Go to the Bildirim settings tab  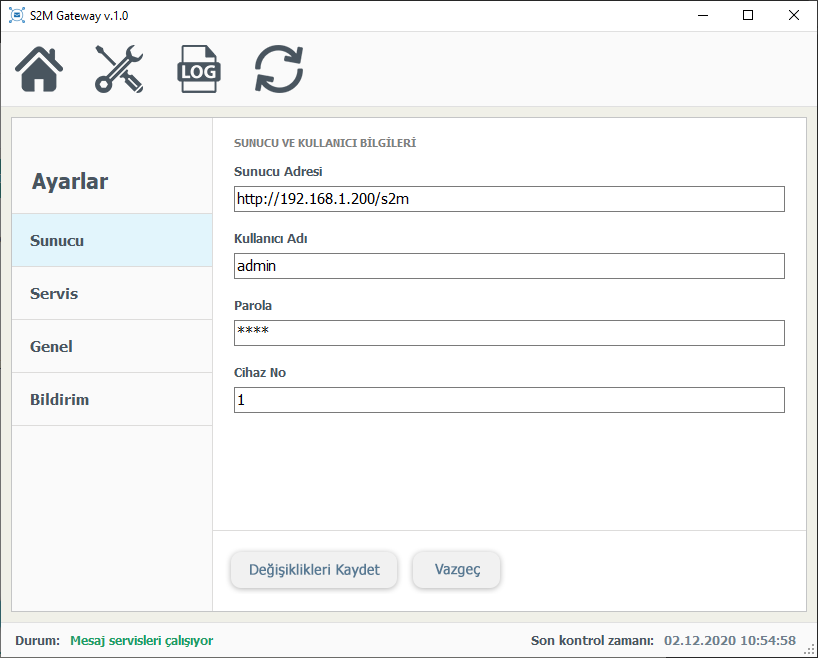click(x=112, y=399)
